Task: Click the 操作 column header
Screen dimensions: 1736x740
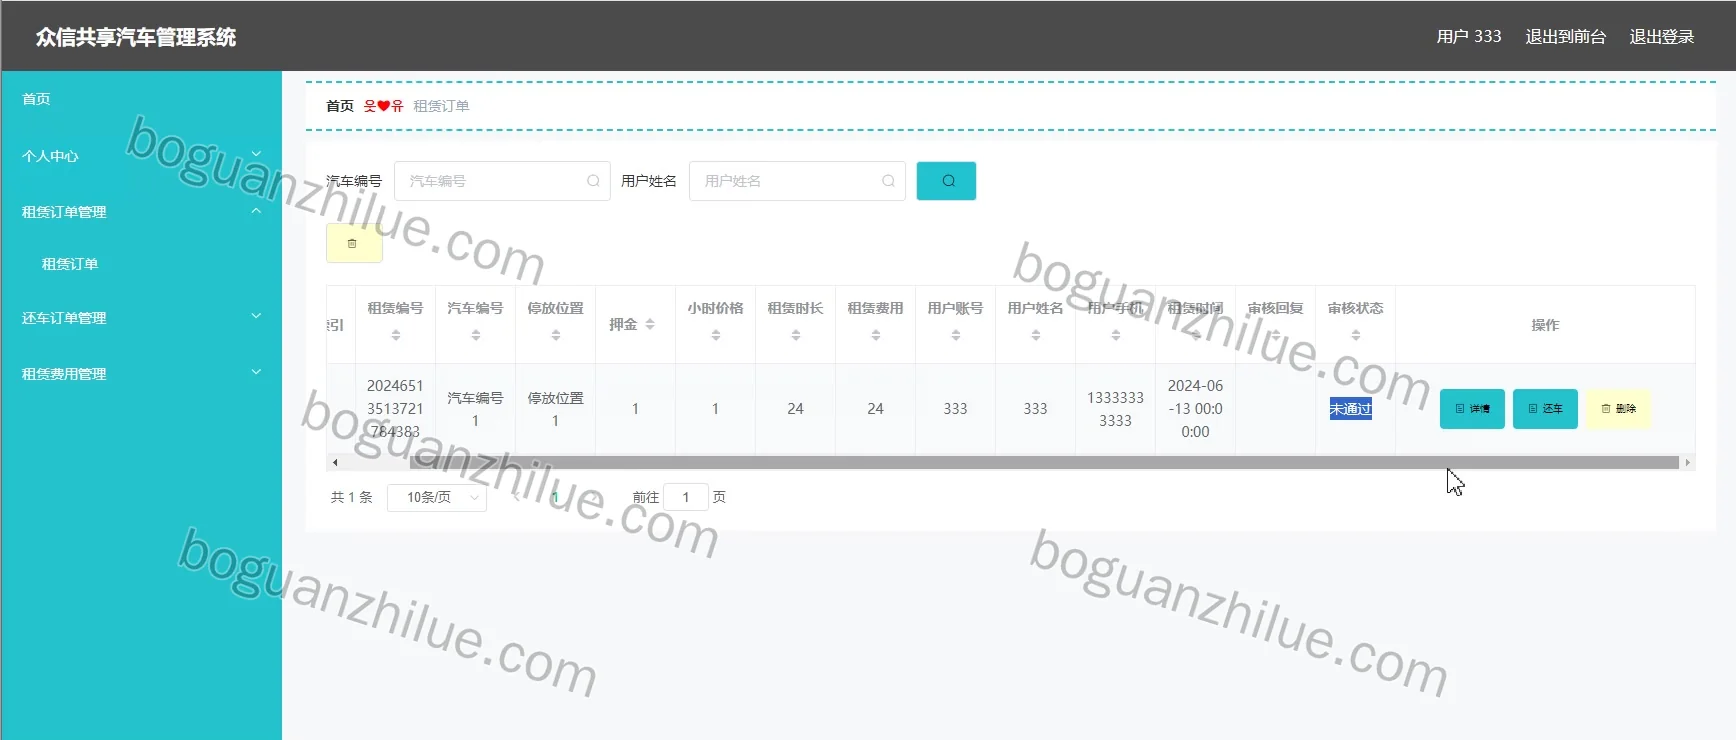Action: (x=1545, y=325)
